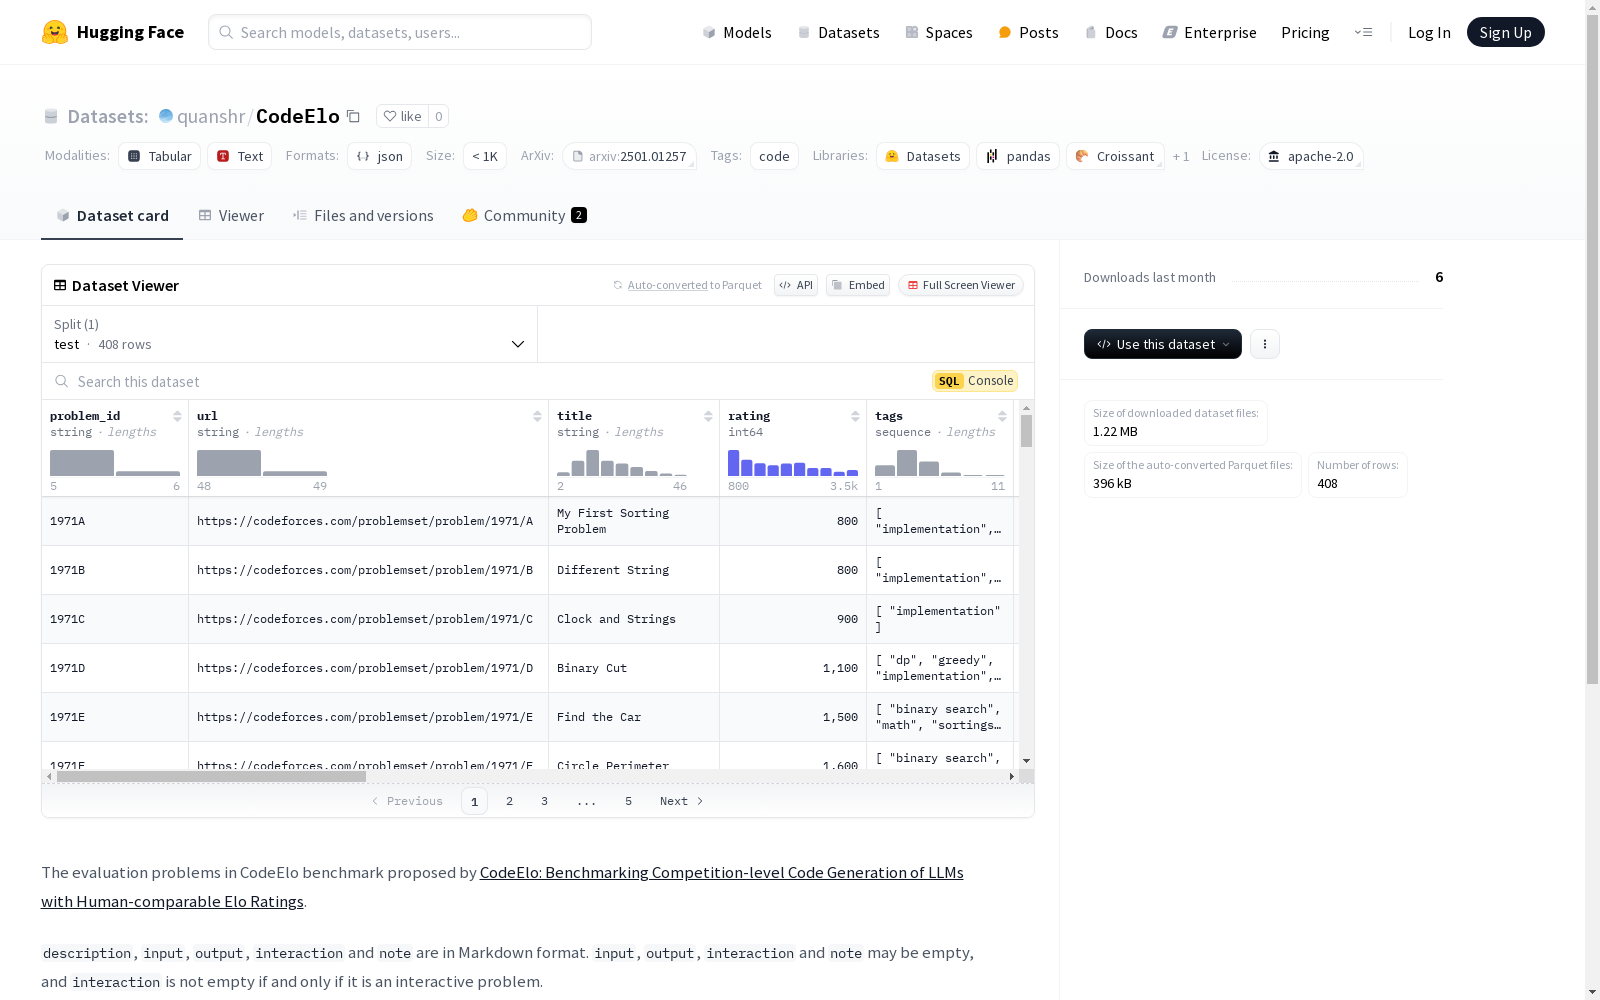Open Spaces in top navigation
The image size is (1600, 1000).
[939, 32]
